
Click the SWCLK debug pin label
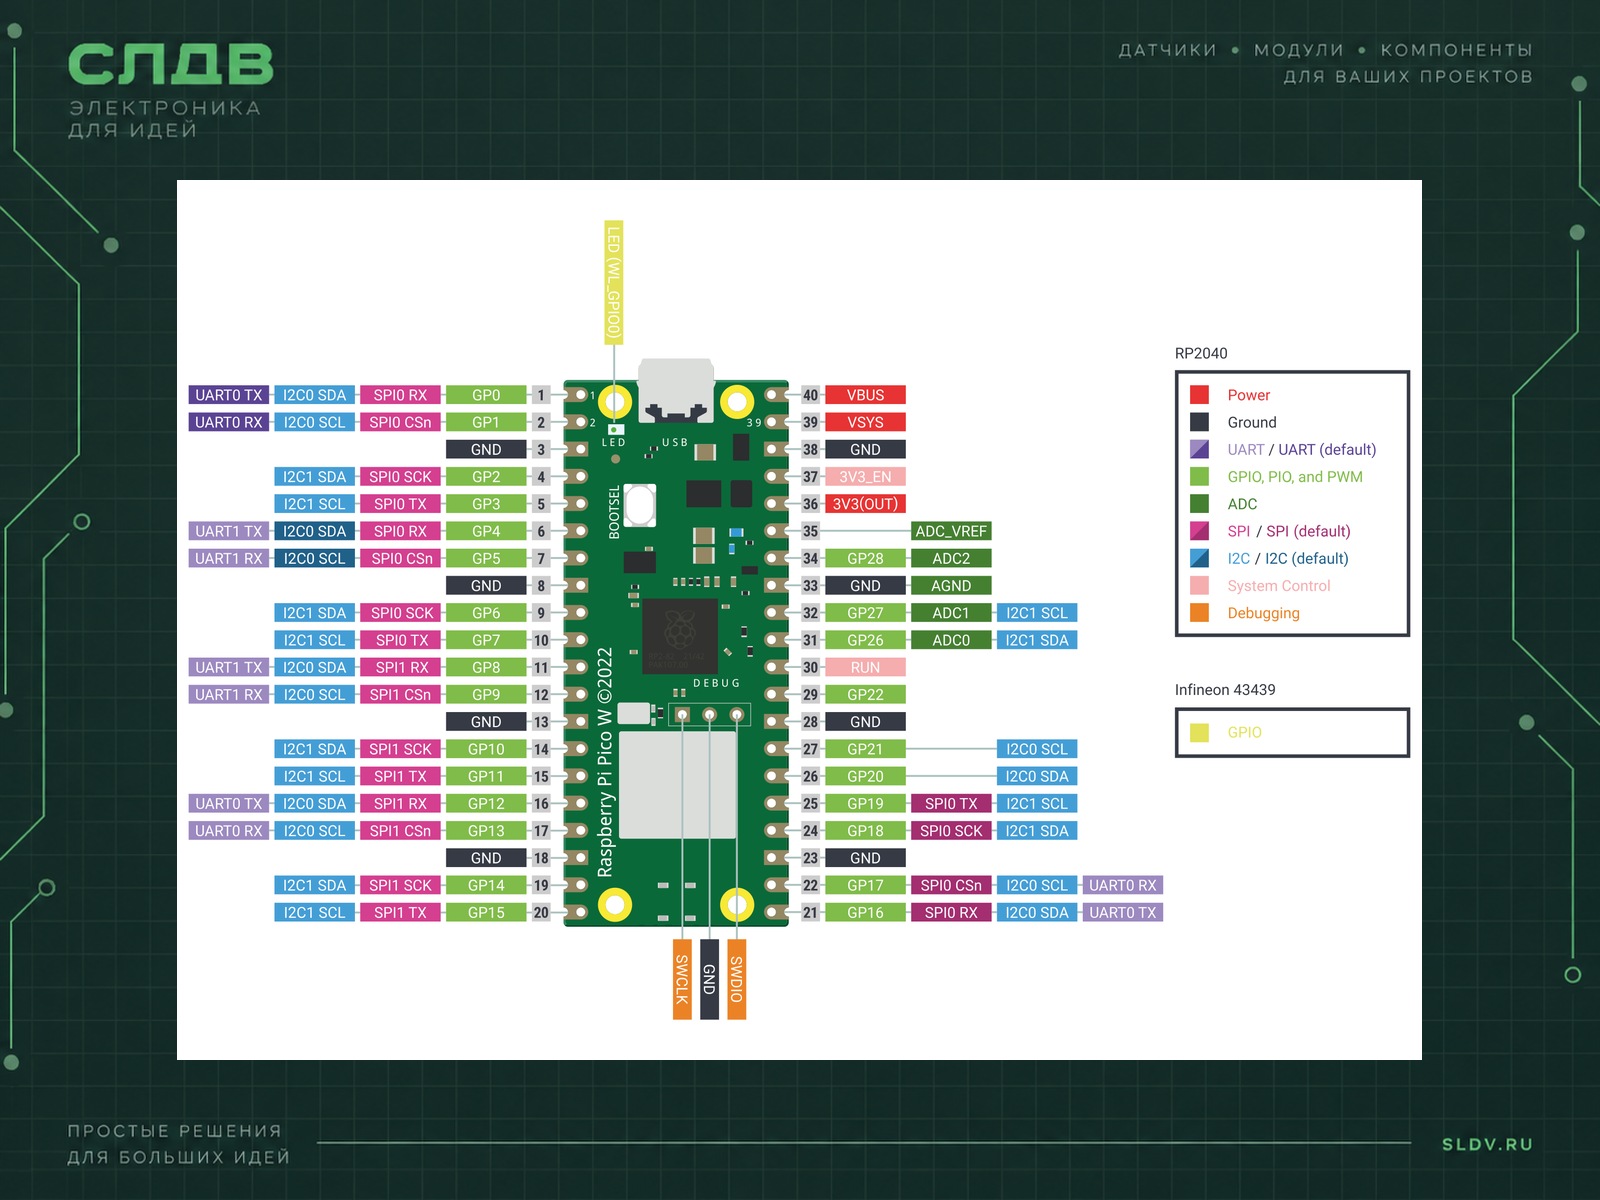tap(682, 980)
